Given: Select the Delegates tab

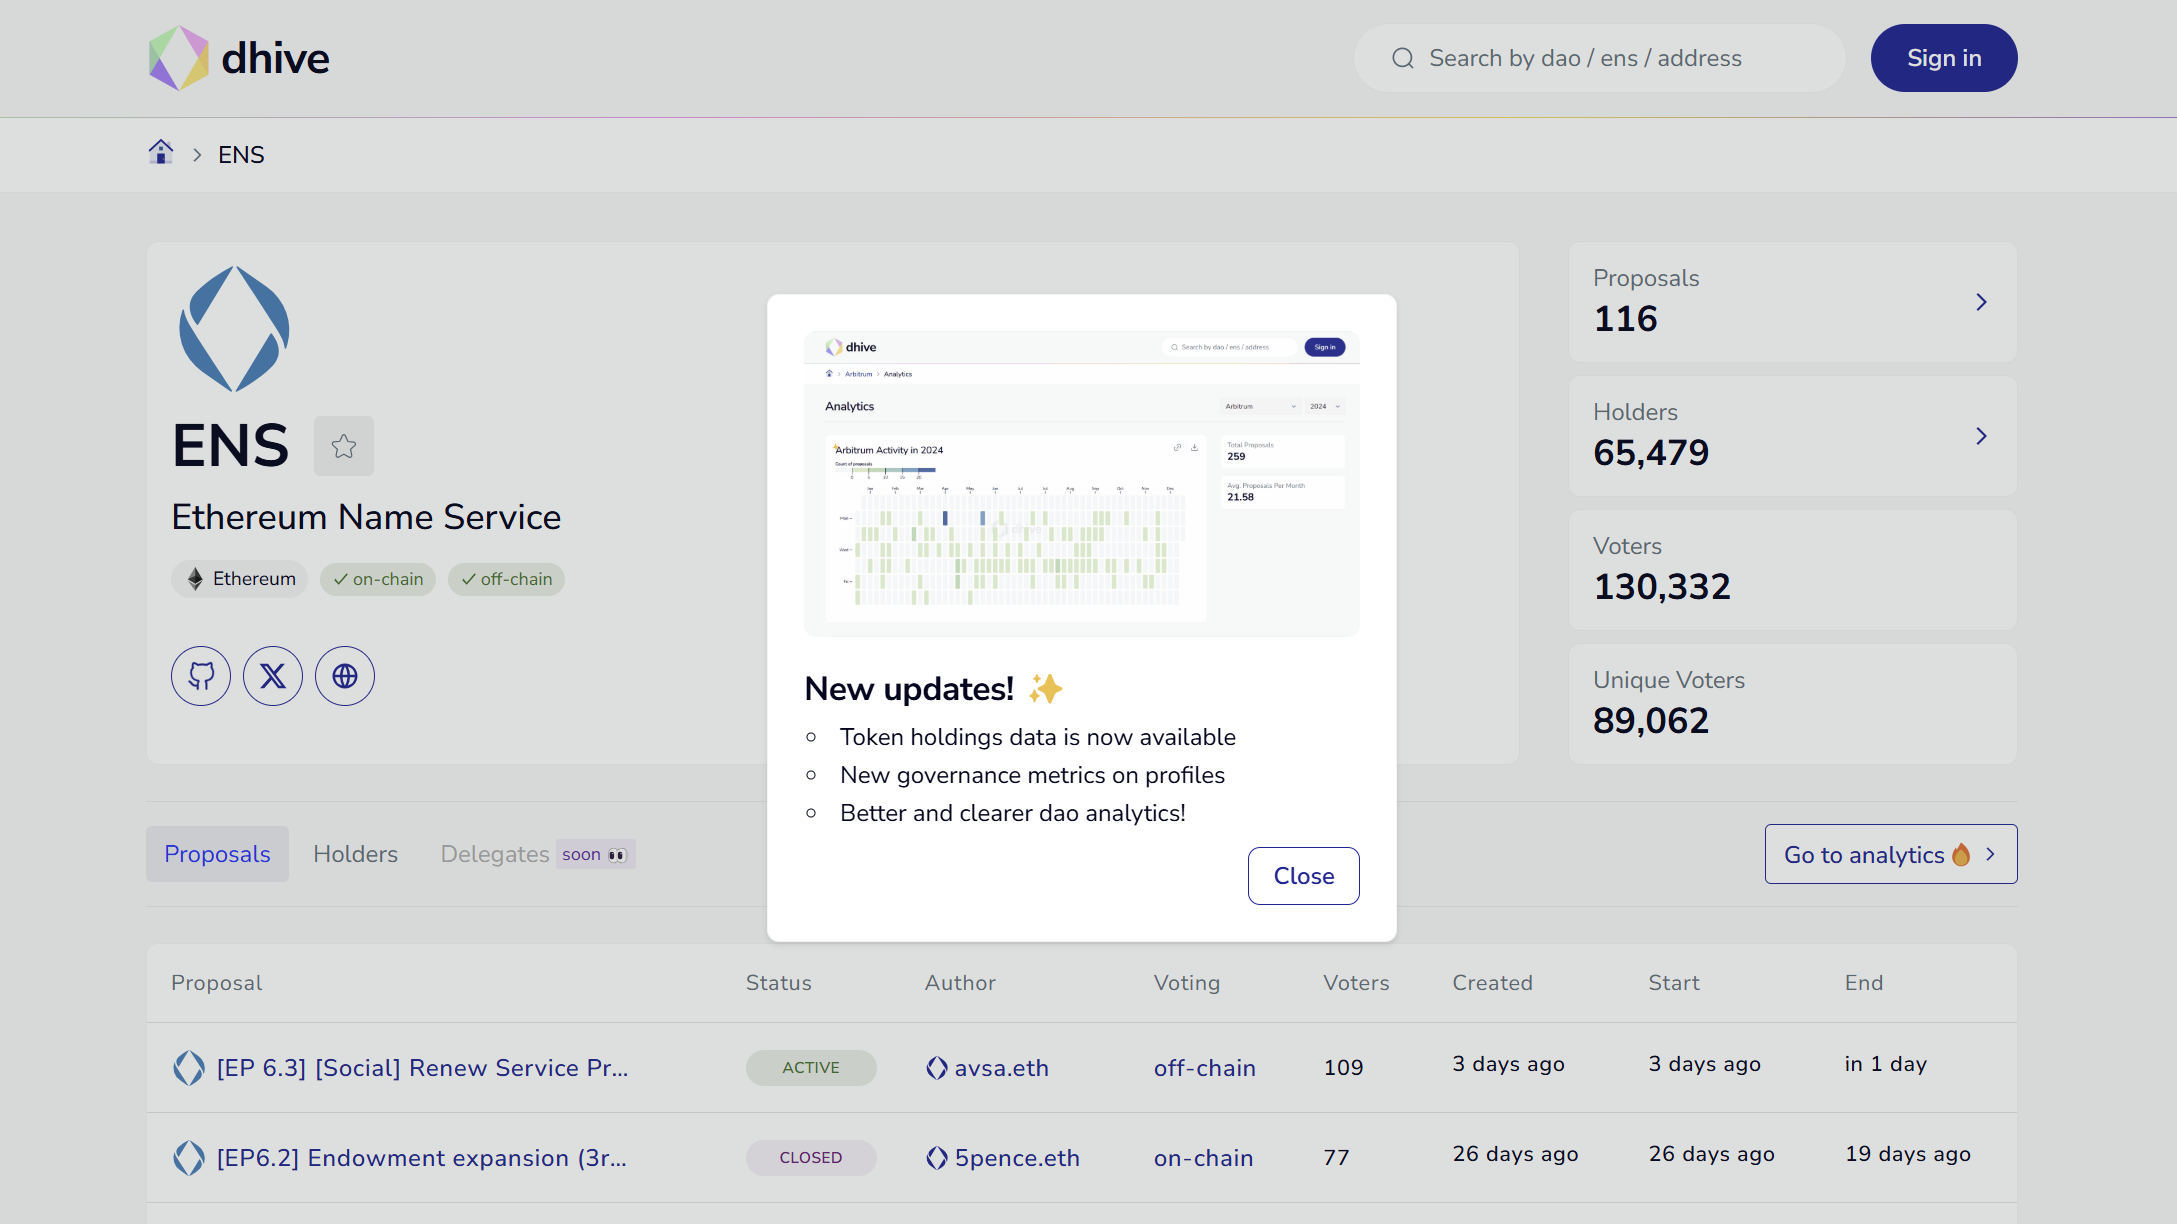Looking at the screenshot, I should point(495,854).
